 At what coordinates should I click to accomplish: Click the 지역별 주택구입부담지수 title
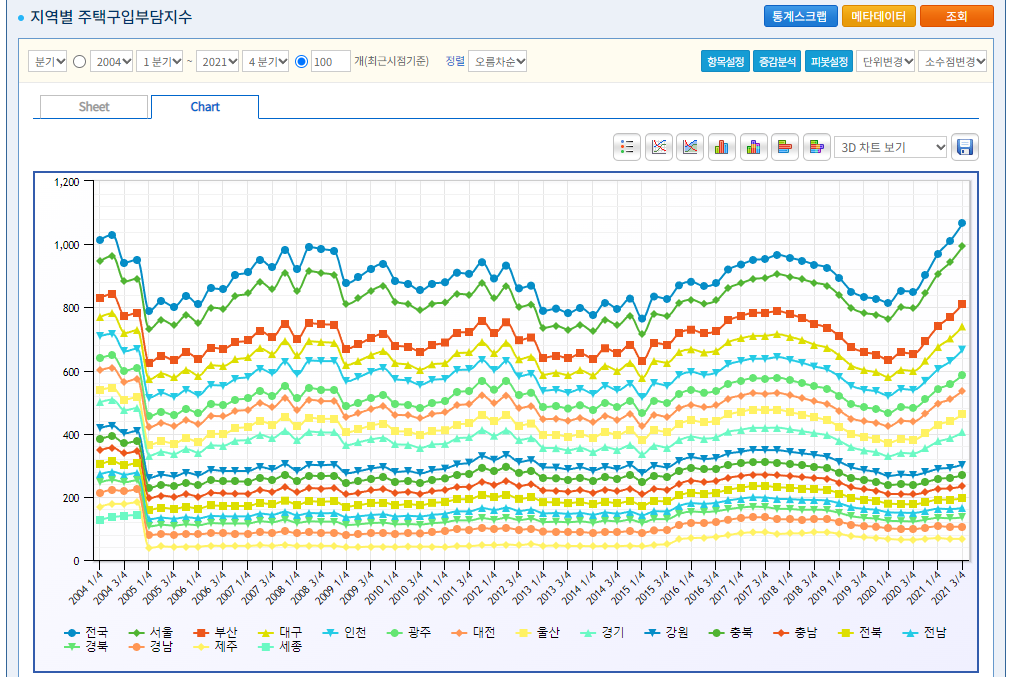click(x=111, y=17)
